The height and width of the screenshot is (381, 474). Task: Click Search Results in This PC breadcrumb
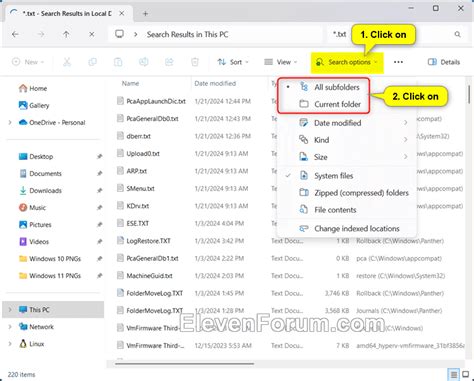point(187,34)
